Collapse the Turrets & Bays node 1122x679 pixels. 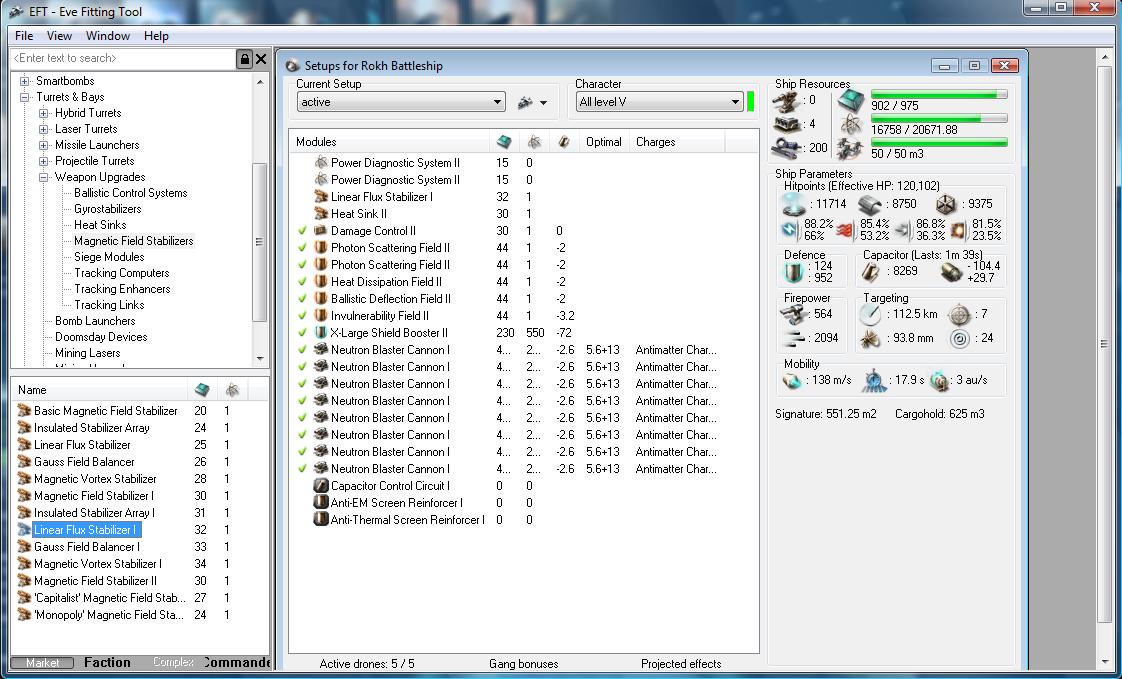tap(25, 97)
